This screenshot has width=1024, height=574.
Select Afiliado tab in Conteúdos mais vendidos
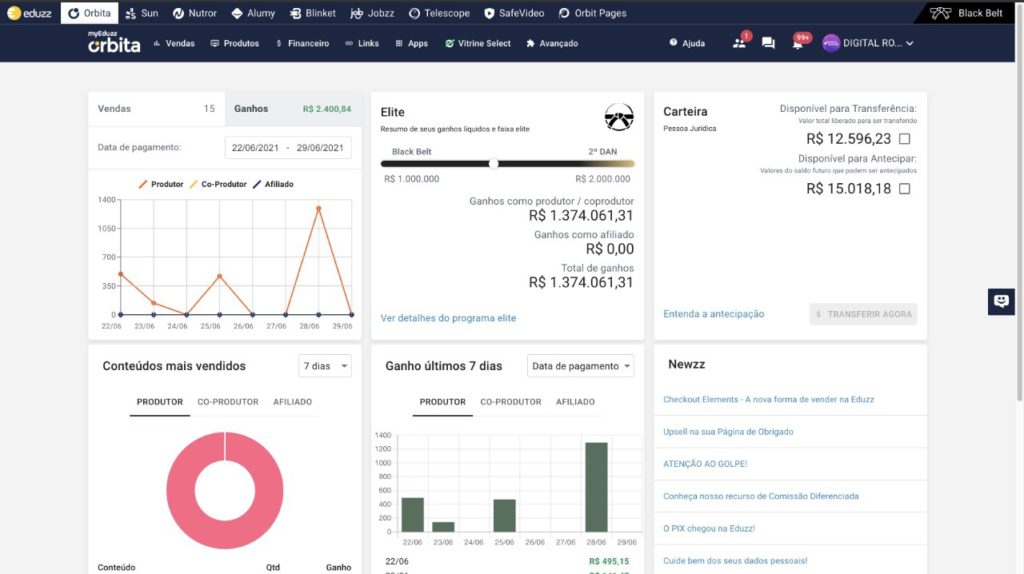pyautogui.click(x=293, y=402)
